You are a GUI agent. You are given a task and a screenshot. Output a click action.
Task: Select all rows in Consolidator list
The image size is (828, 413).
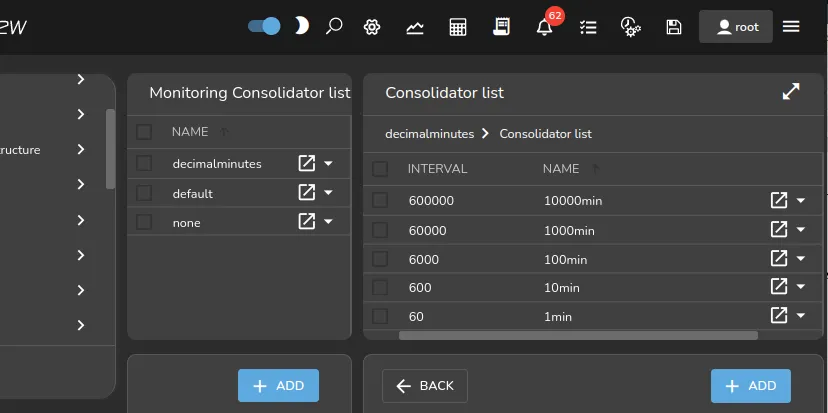(380, 169)
